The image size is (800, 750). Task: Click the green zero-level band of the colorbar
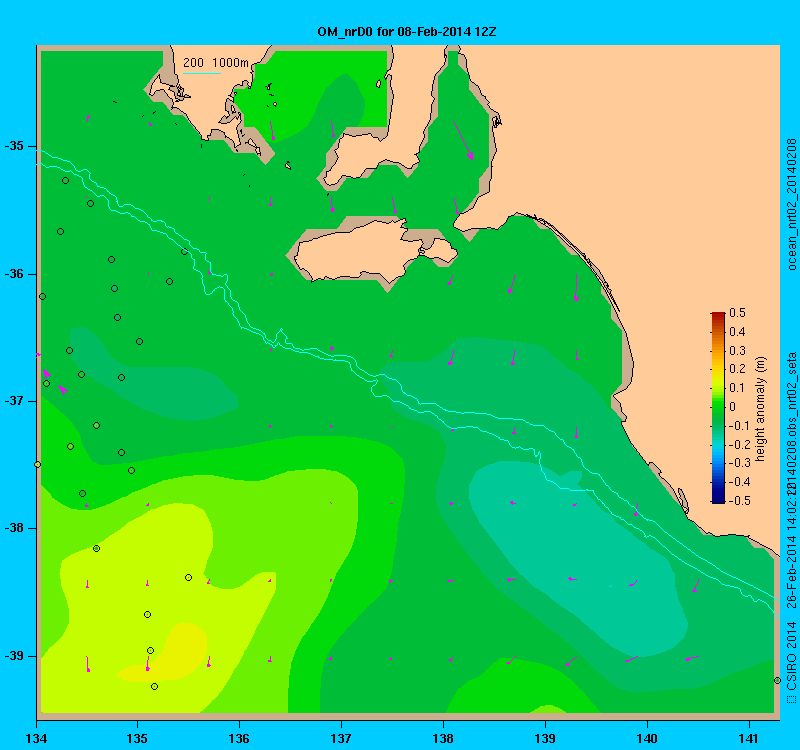tap(718, 407)
